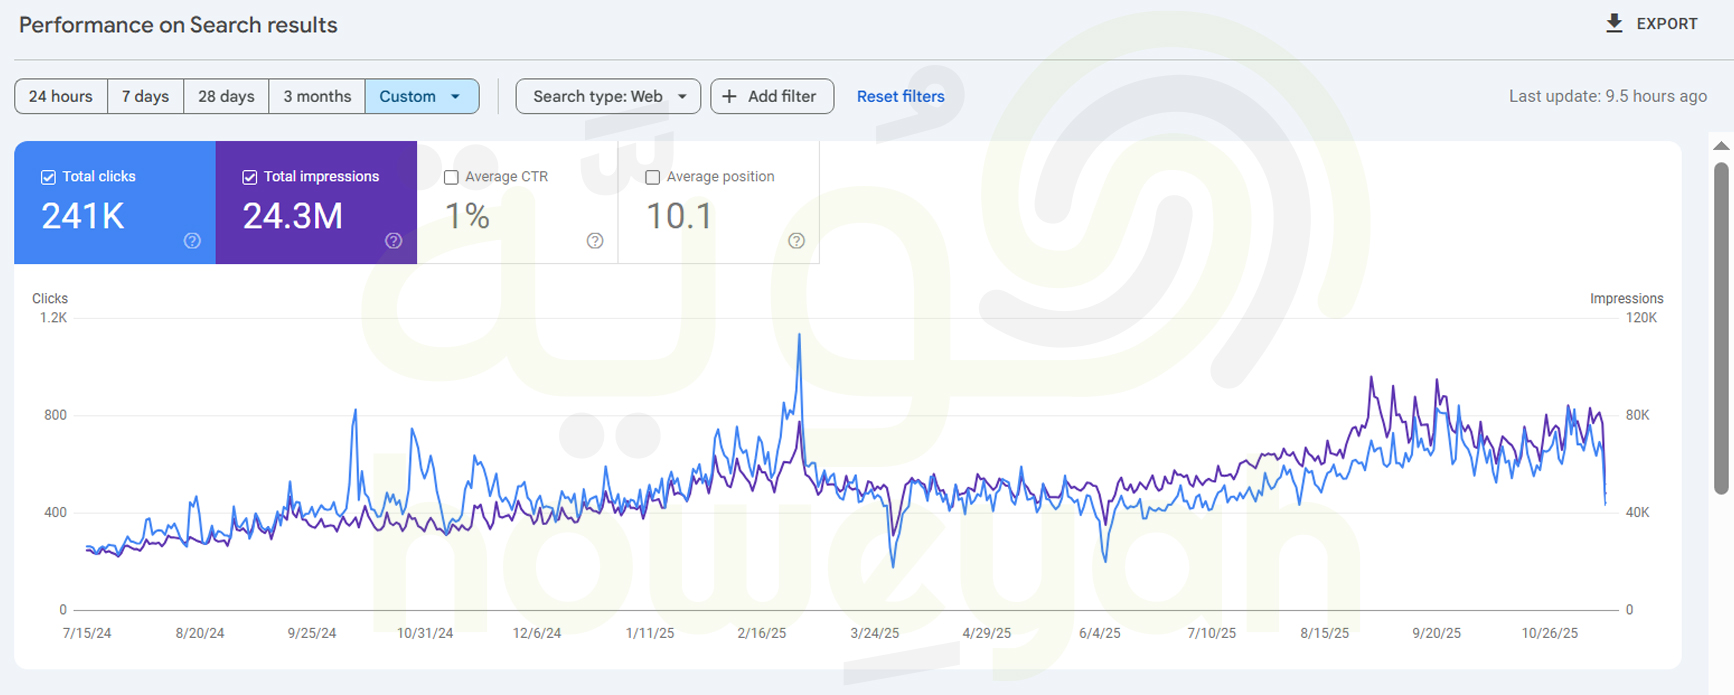Open help icon on Total clicks card
1734x695 pixels.
click(x=192, y=241)
